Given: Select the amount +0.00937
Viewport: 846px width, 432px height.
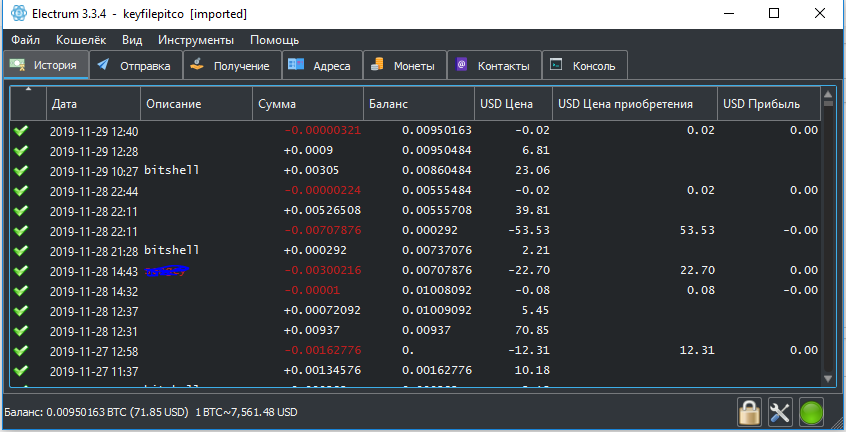Looking at the screenshot, I should 311,330.
